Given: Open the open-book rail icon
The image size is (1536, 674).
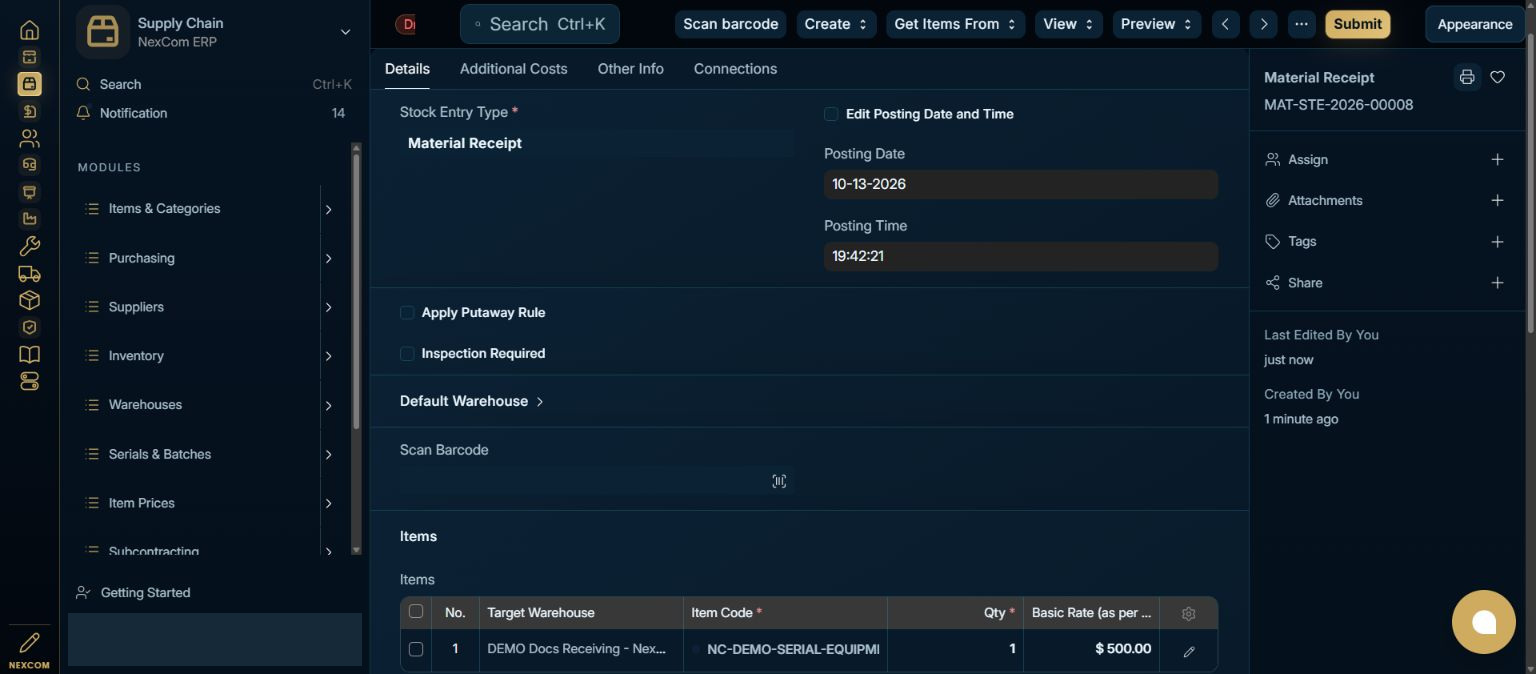Looking at the screenshot, I should coord(29,354).
